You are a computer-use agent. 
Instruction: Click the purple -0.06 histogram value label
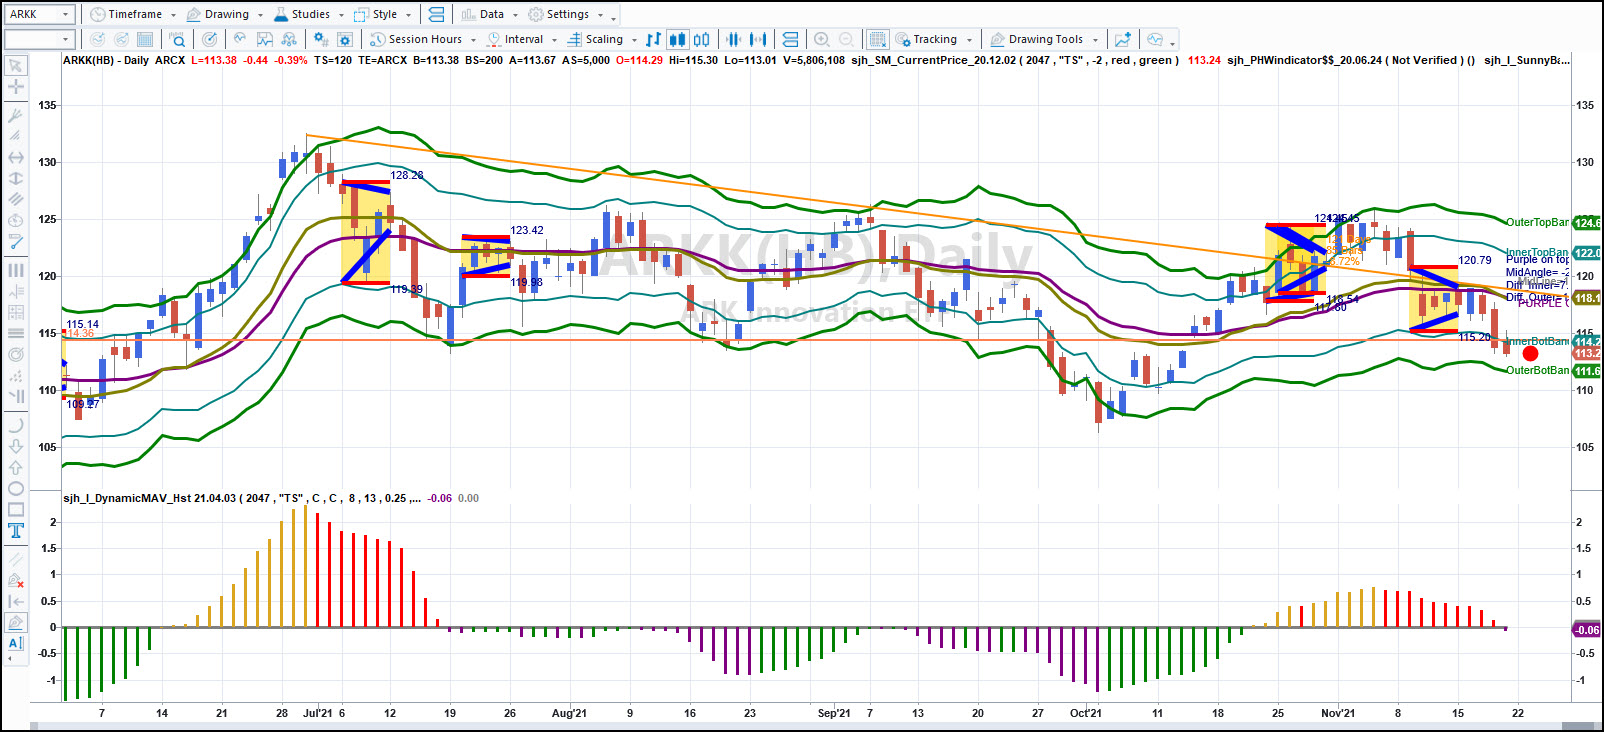[1586, 630]
